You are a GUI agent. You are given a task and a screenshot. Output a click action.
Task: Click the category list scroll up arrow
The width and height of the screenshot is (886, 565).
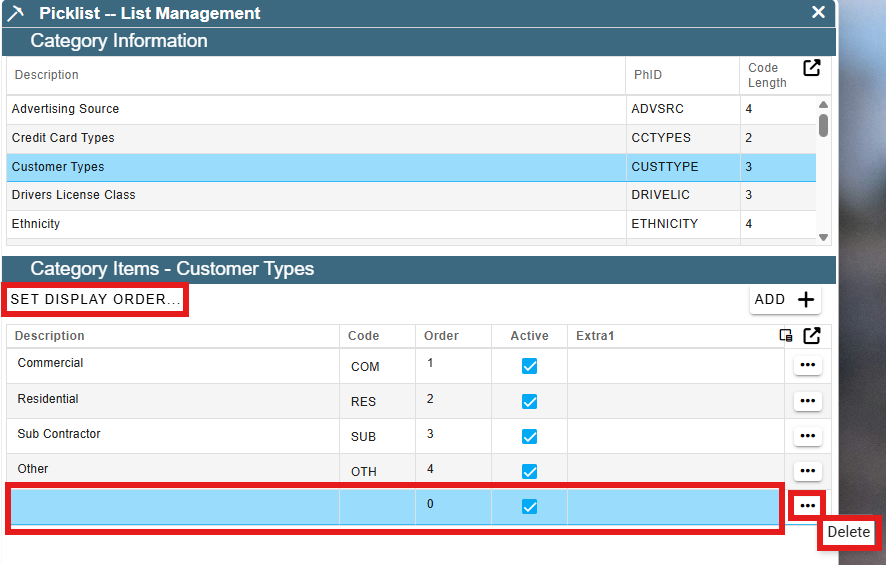point(823,105)
